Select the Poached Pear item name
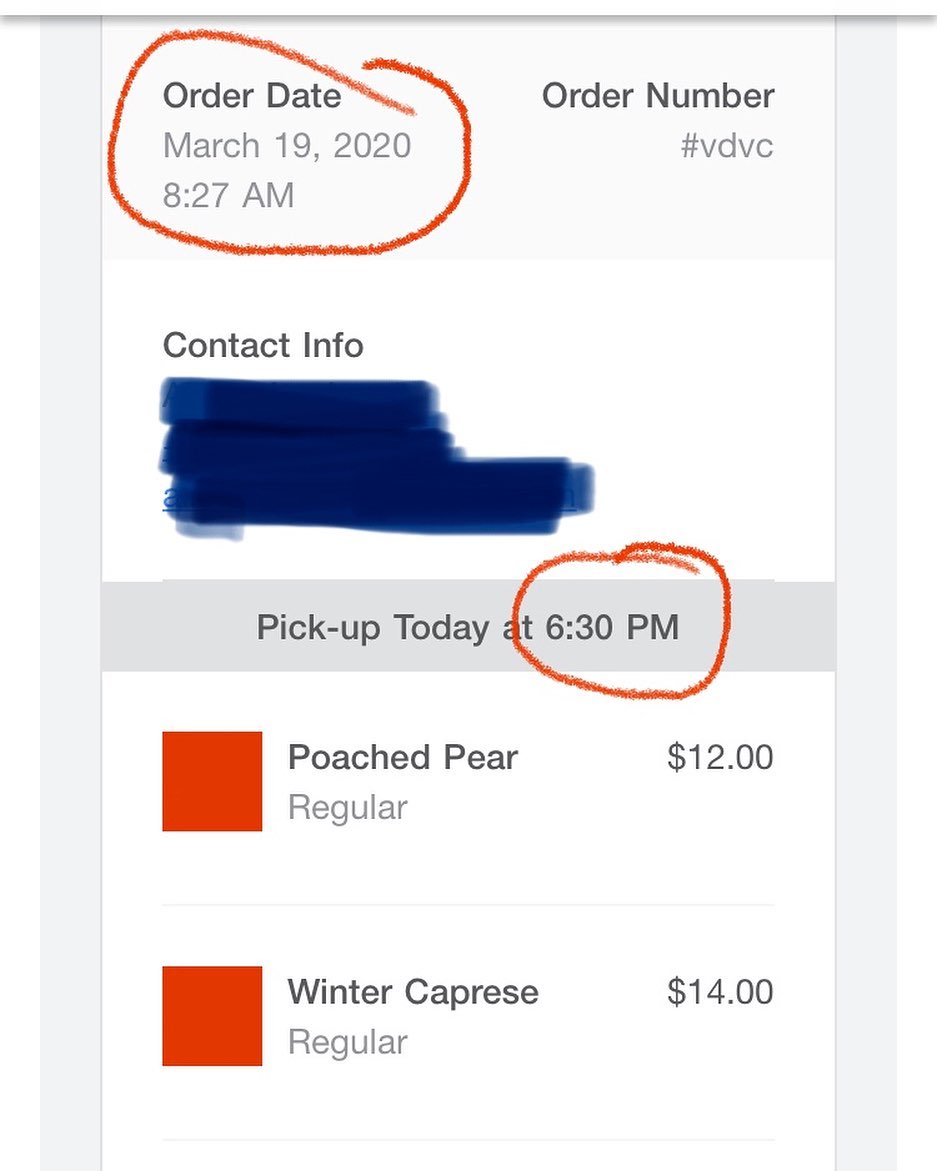Image resolution: width=937 pixels, height=1171 pixels. (x=402, y=757)
